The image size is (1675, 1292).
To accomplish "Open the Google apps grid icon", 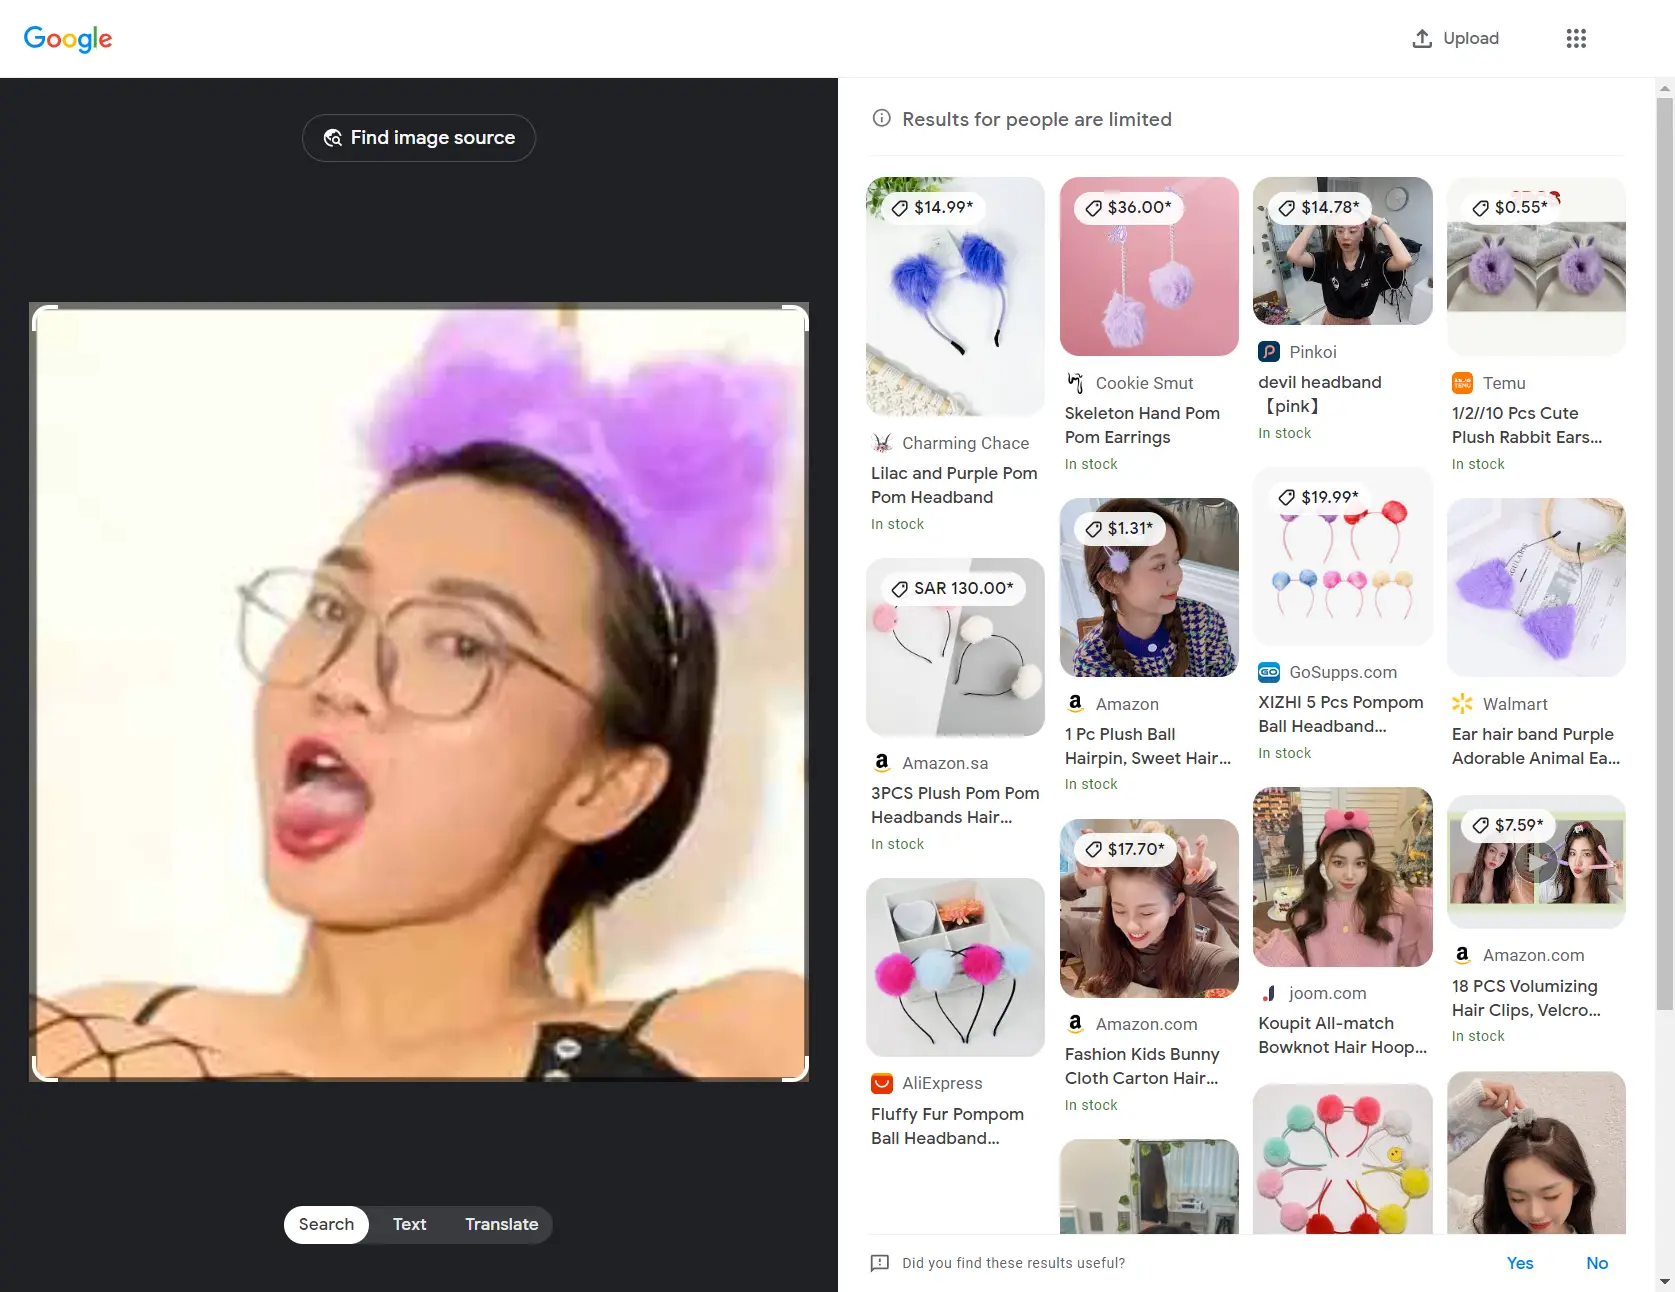I will [1576, 38].
